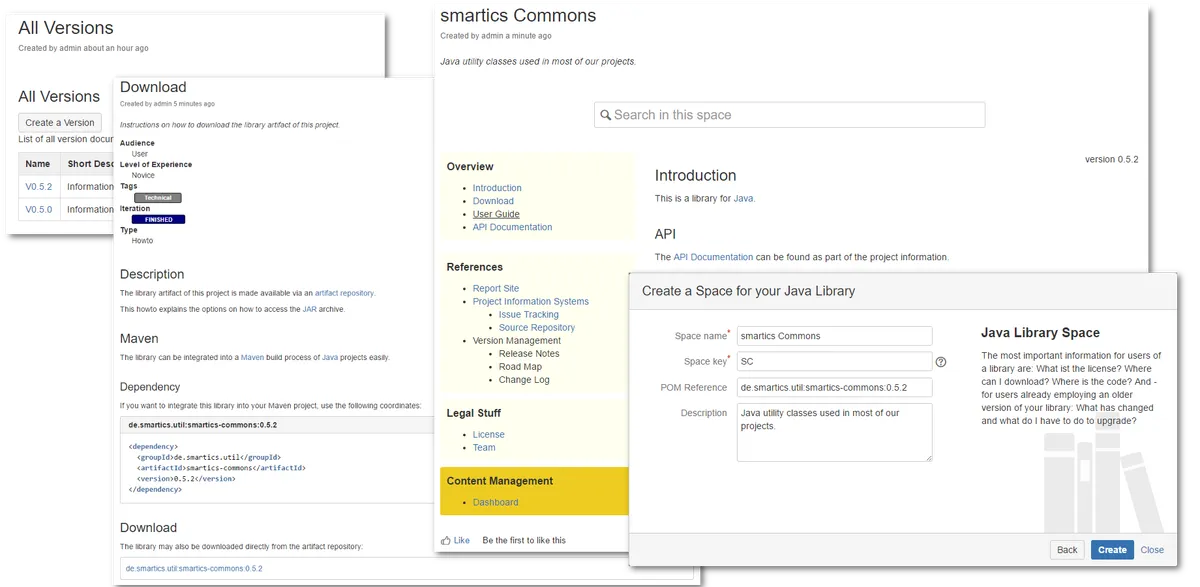
Task: Open the V0.5.2 version link
Action: click(39, 186)
